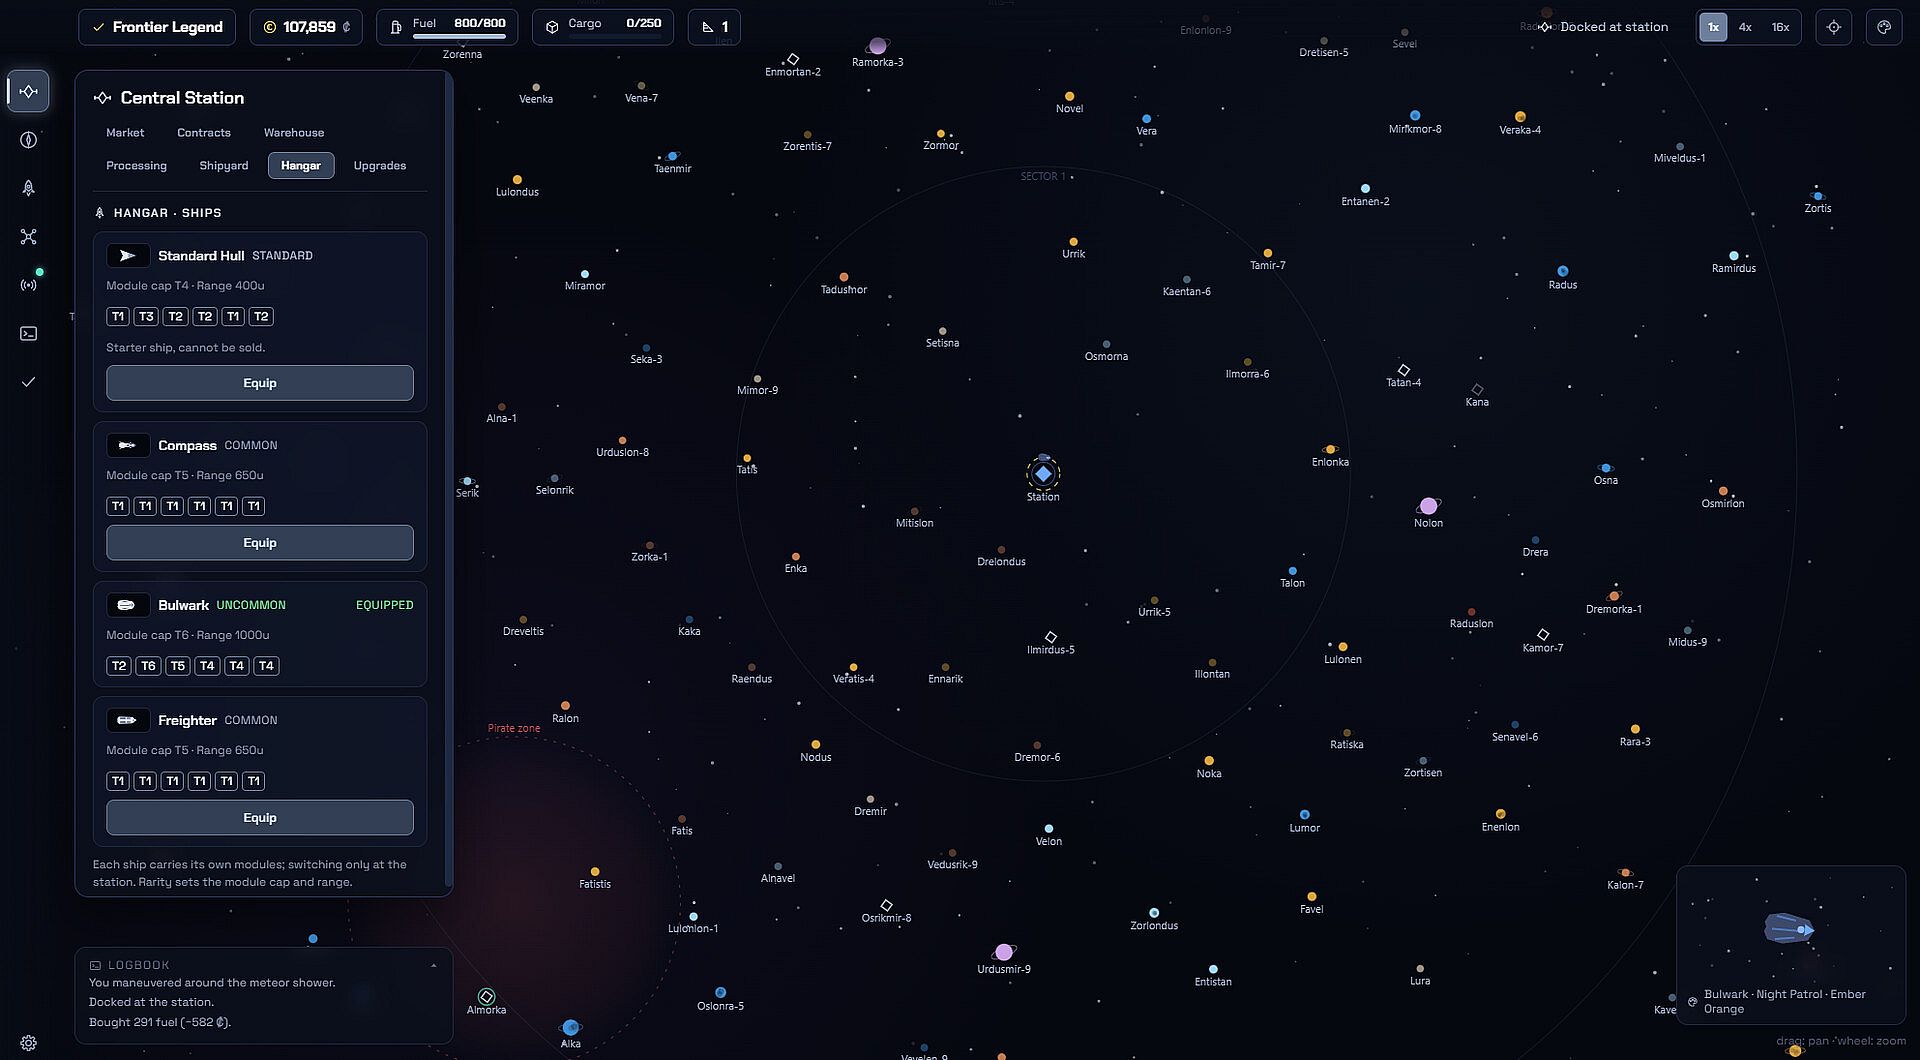Equip the Freighter ship
Viewport: 1920px width, 1060px height.
pyautogui.click(x=260, y=818)
